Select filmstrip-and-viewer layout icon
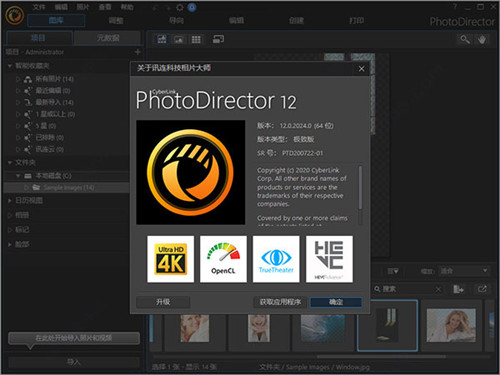500x375 pixels. point(162,39)
